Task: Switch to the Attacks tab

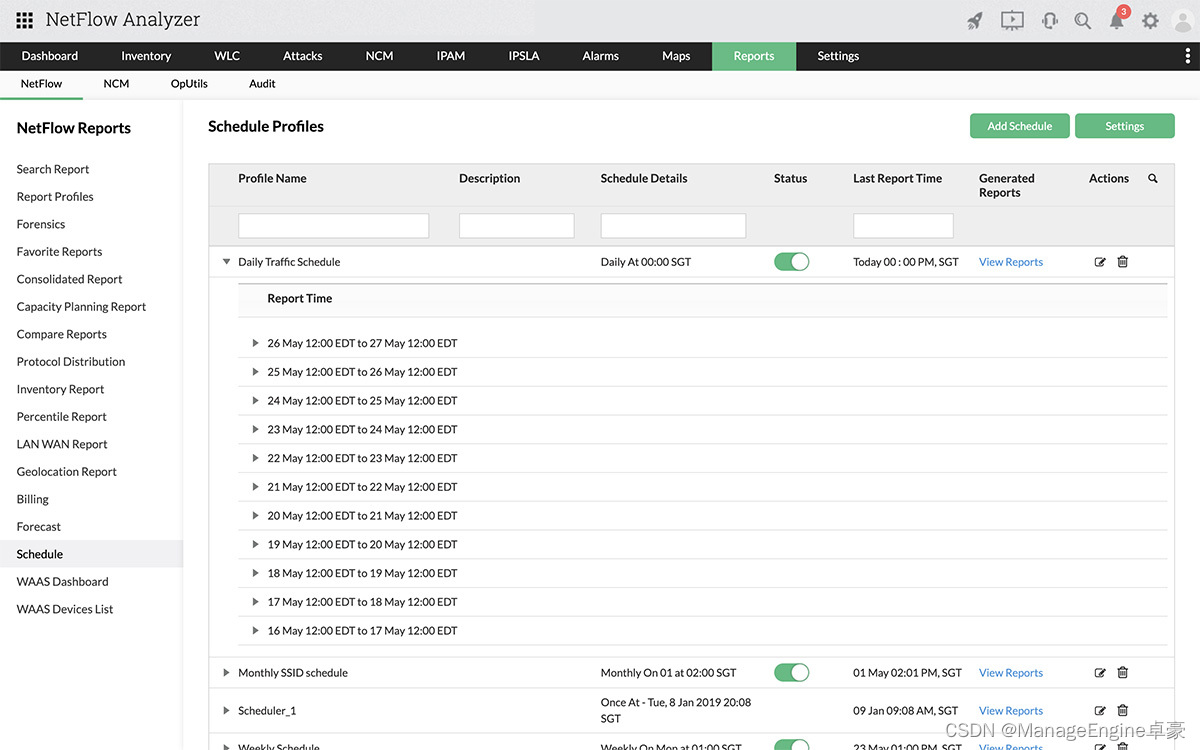Action: pyautogui.click(x=303, y=56)
